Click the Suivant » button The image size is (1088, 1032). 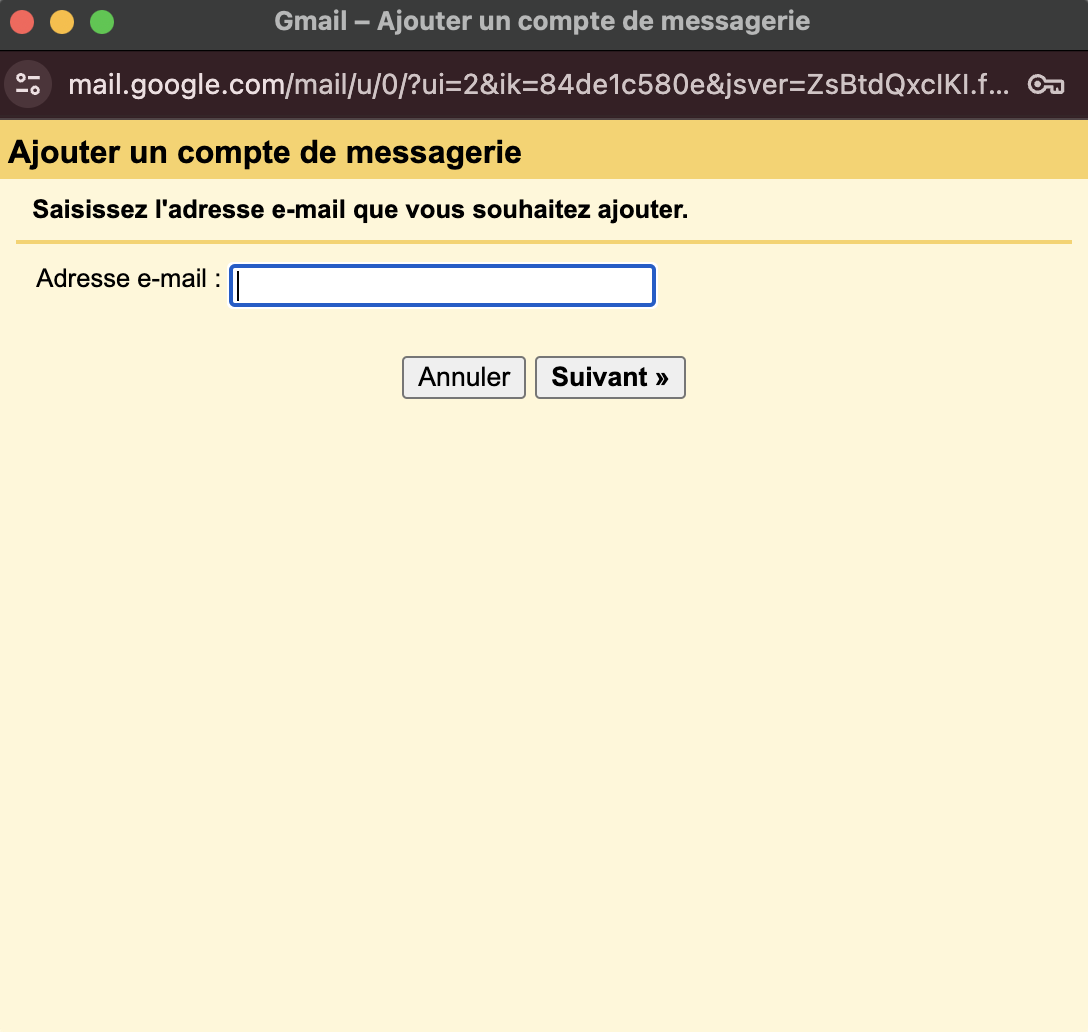click(x=610, y=378)
